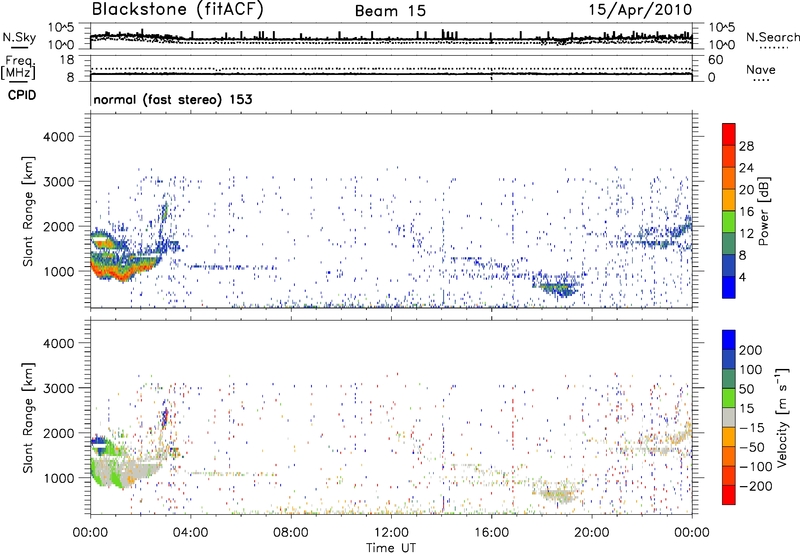Click the grey -15 to 15 velocity swatch

coord(729,417)
